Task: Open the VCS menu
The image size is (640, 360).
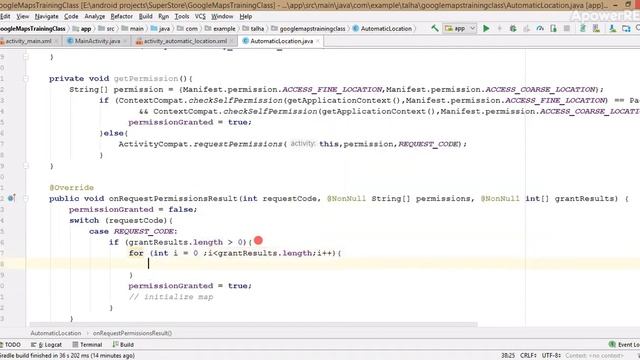Action: [x=200, y=16]
